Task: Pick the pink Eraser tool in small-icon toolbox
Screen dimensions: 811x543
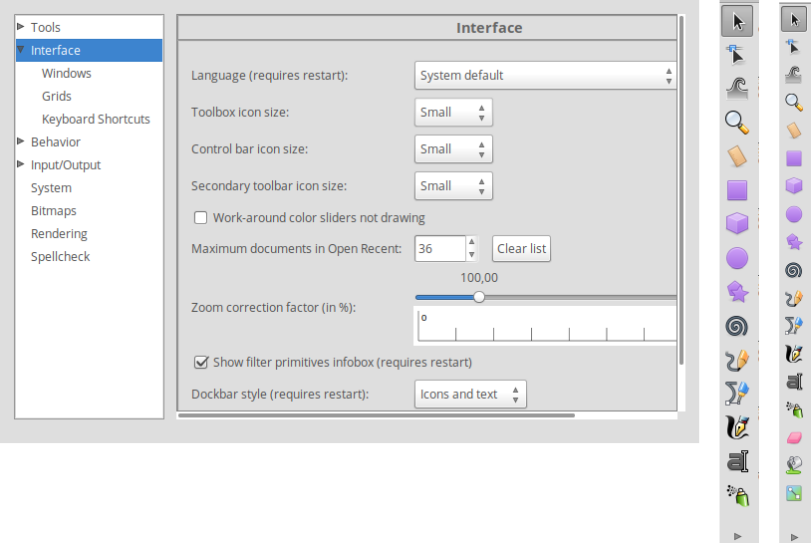Action: [794, 438]
